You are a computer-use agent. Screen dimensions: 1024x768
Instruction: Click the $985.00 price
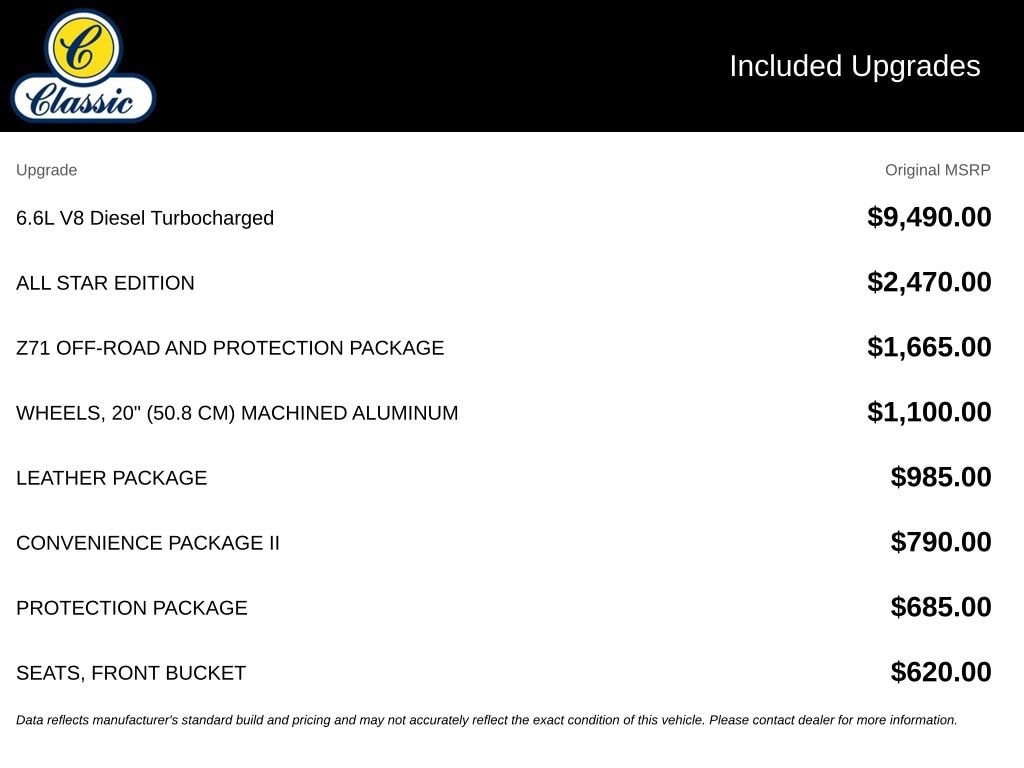click(x=940, y=477)
